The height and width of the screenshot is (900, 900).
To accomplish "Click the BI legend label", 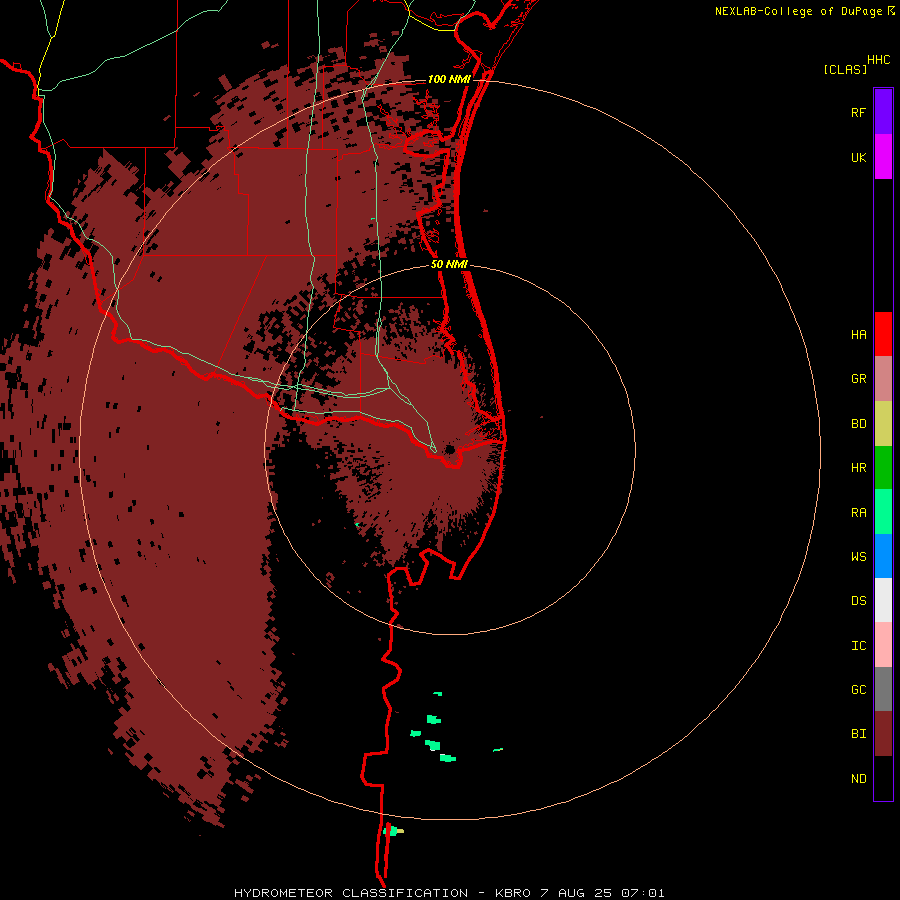I will tap(859, 734).
